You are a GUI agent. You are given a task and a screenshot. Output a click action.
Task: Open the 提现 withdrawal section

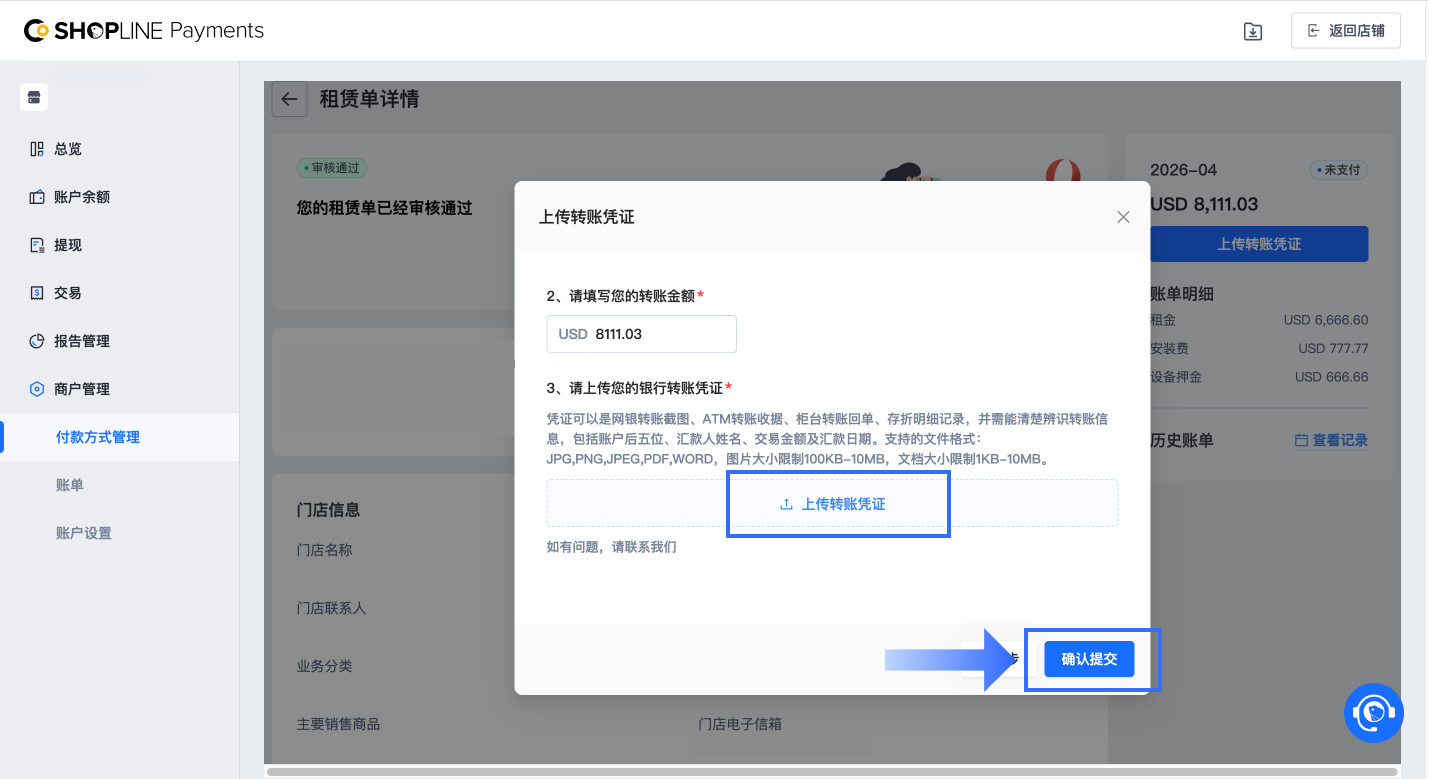[x=68, y=245]
